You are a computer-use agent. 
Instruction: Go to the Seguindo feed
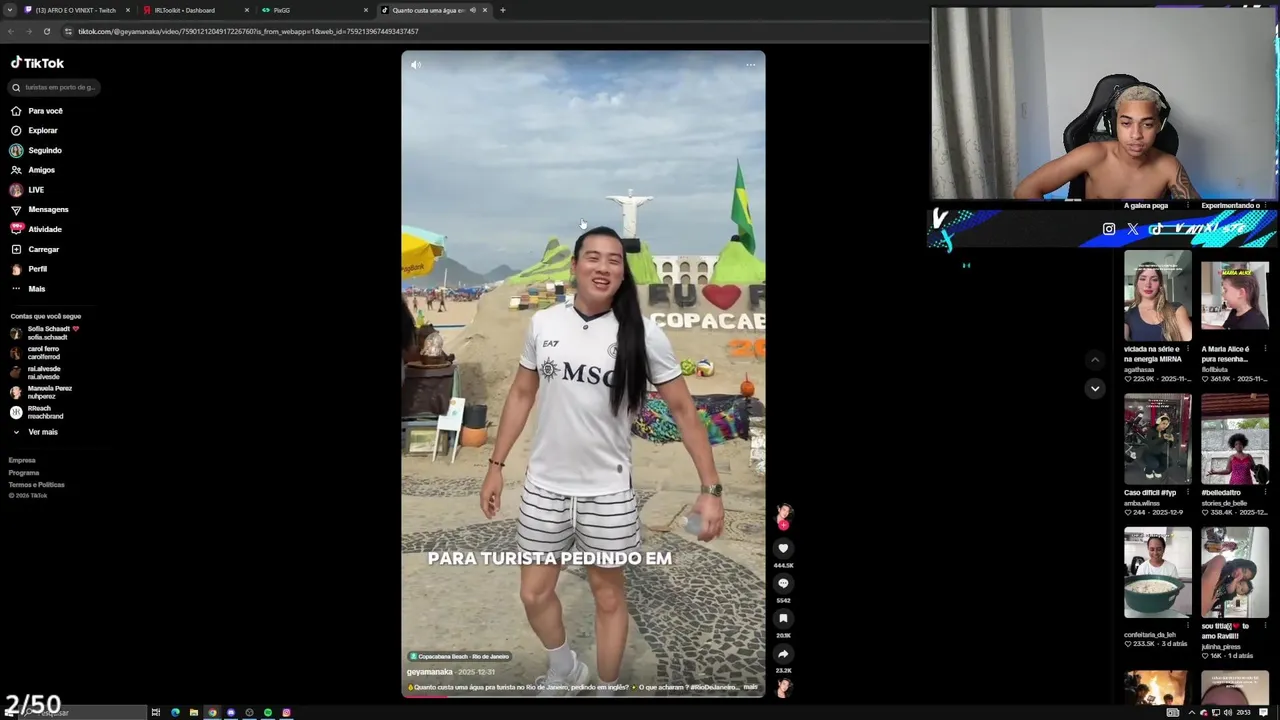36,150
